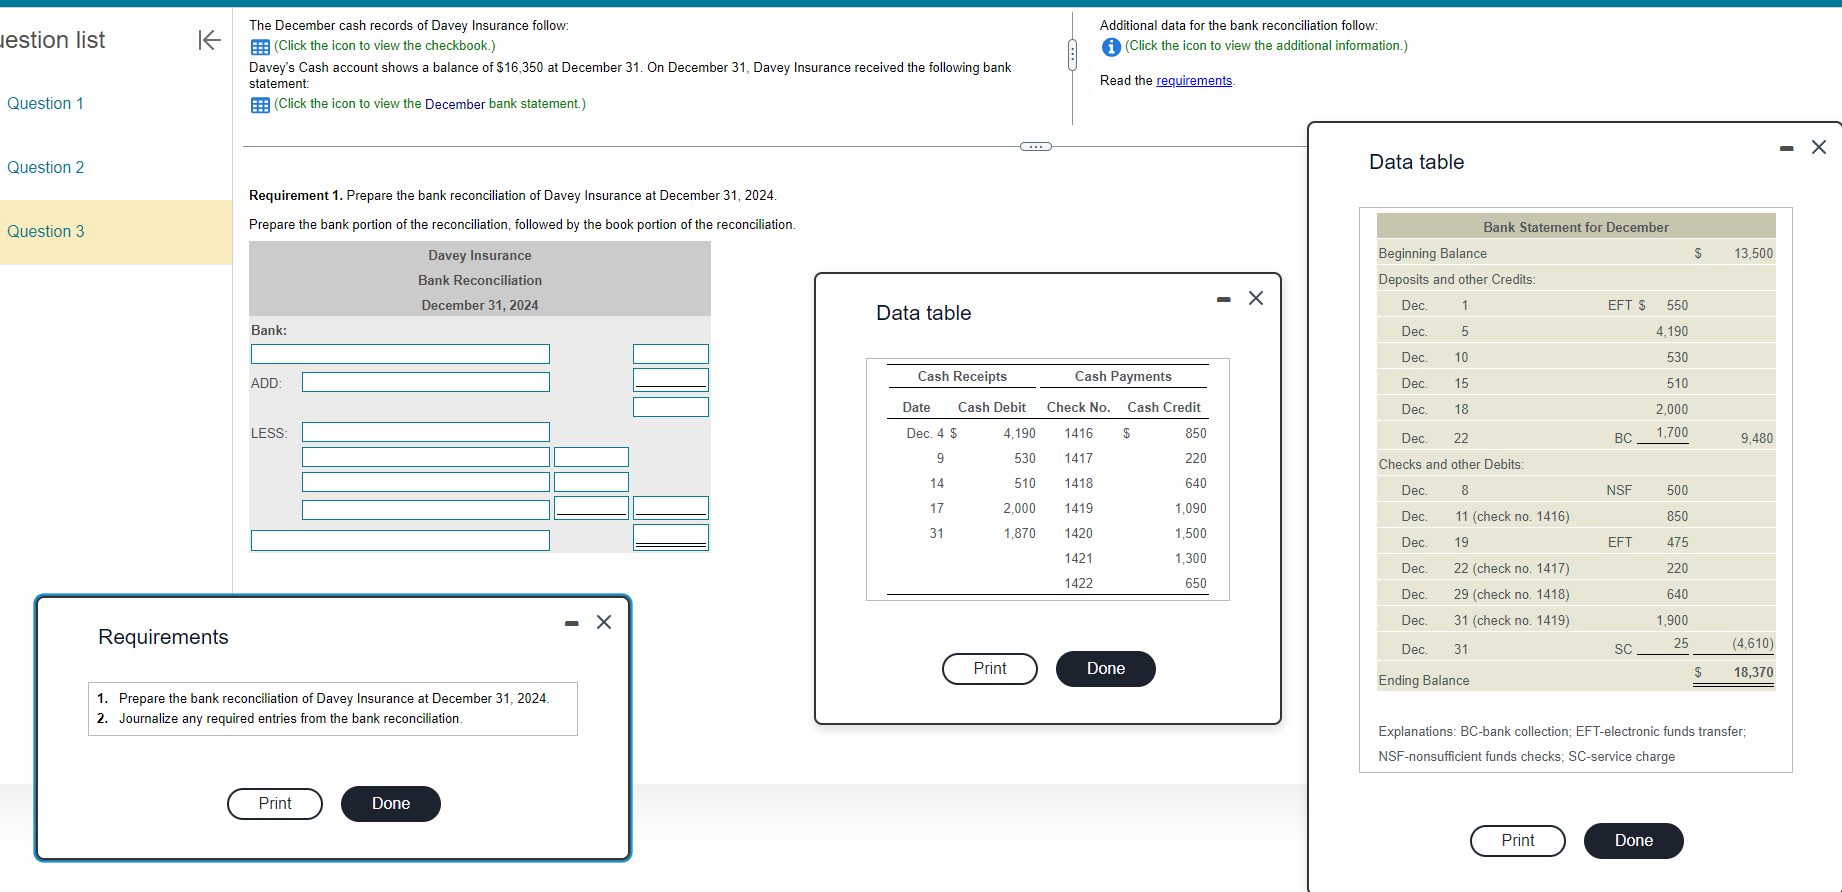Image resolution: width=1842 pixels, height=892 pixels.
Task: Click the additional information info icon
Action: [1110, 47]
